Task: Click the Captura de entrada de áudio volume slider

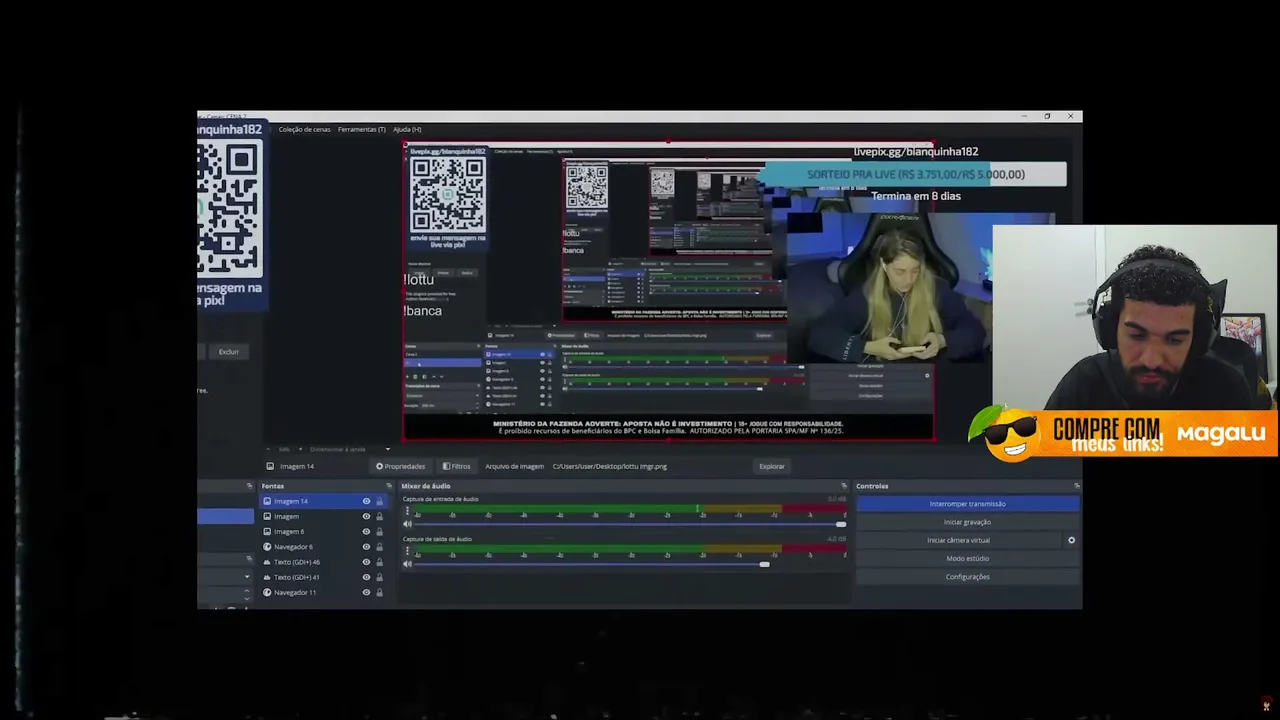Action: coord(631,524)
